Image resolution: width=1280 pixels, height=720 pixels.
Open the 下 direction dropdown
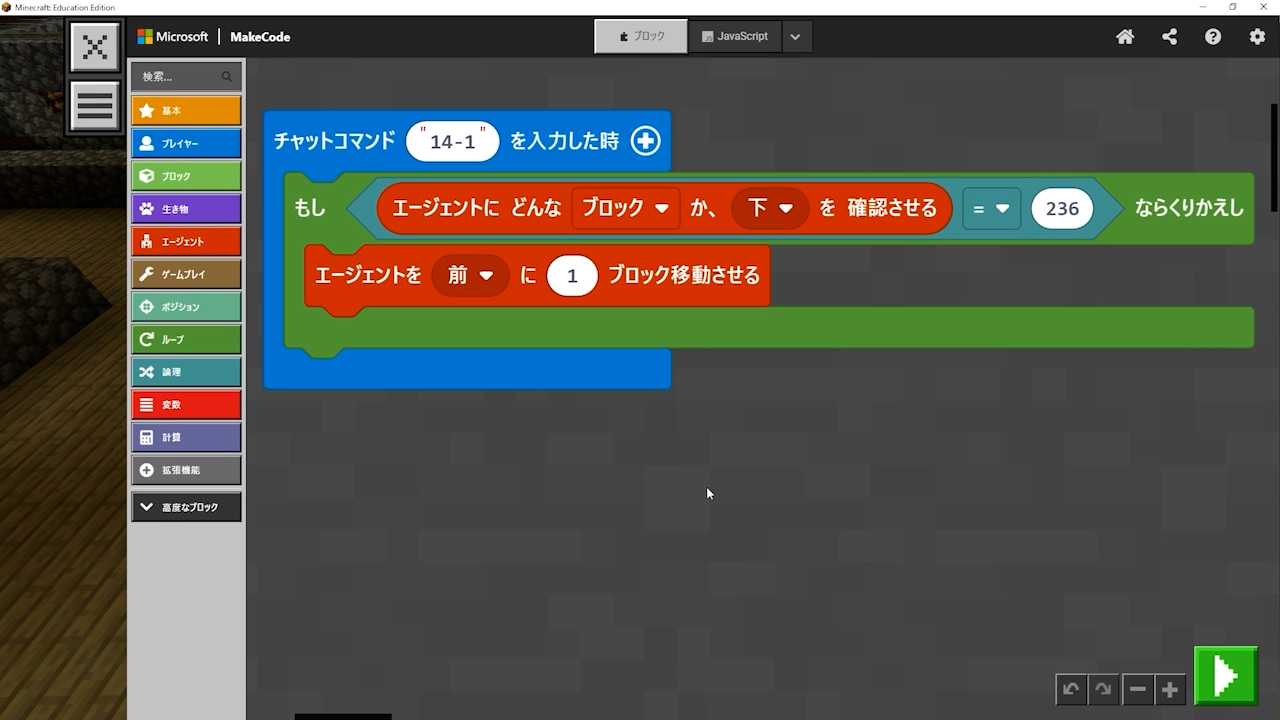click(769, 208)
